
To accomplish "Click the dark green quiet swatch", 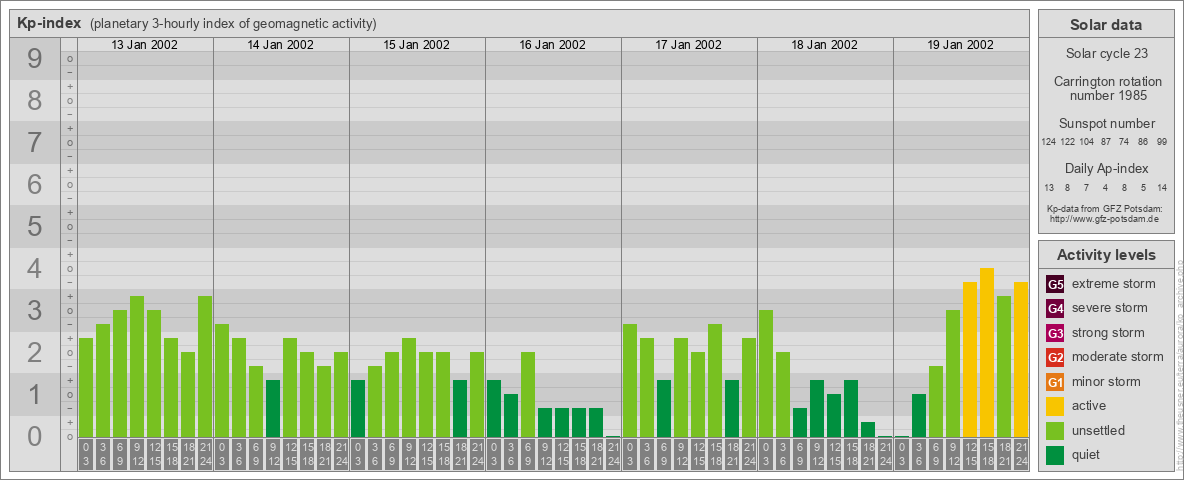I will click(x=1055, y=455).
